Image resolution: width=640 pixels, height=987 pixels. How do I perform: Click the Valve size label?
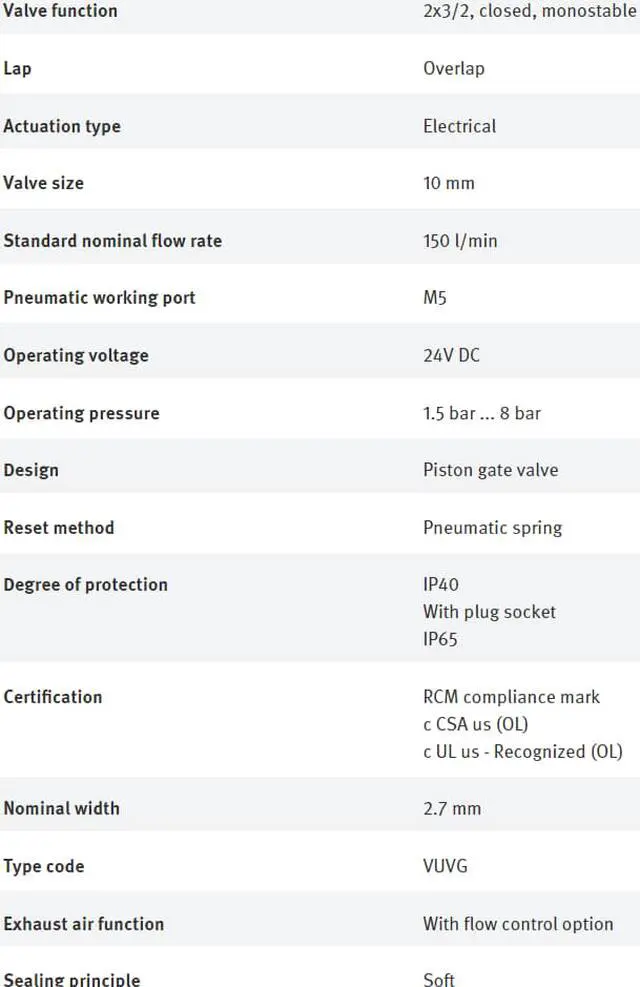[44, 183]
